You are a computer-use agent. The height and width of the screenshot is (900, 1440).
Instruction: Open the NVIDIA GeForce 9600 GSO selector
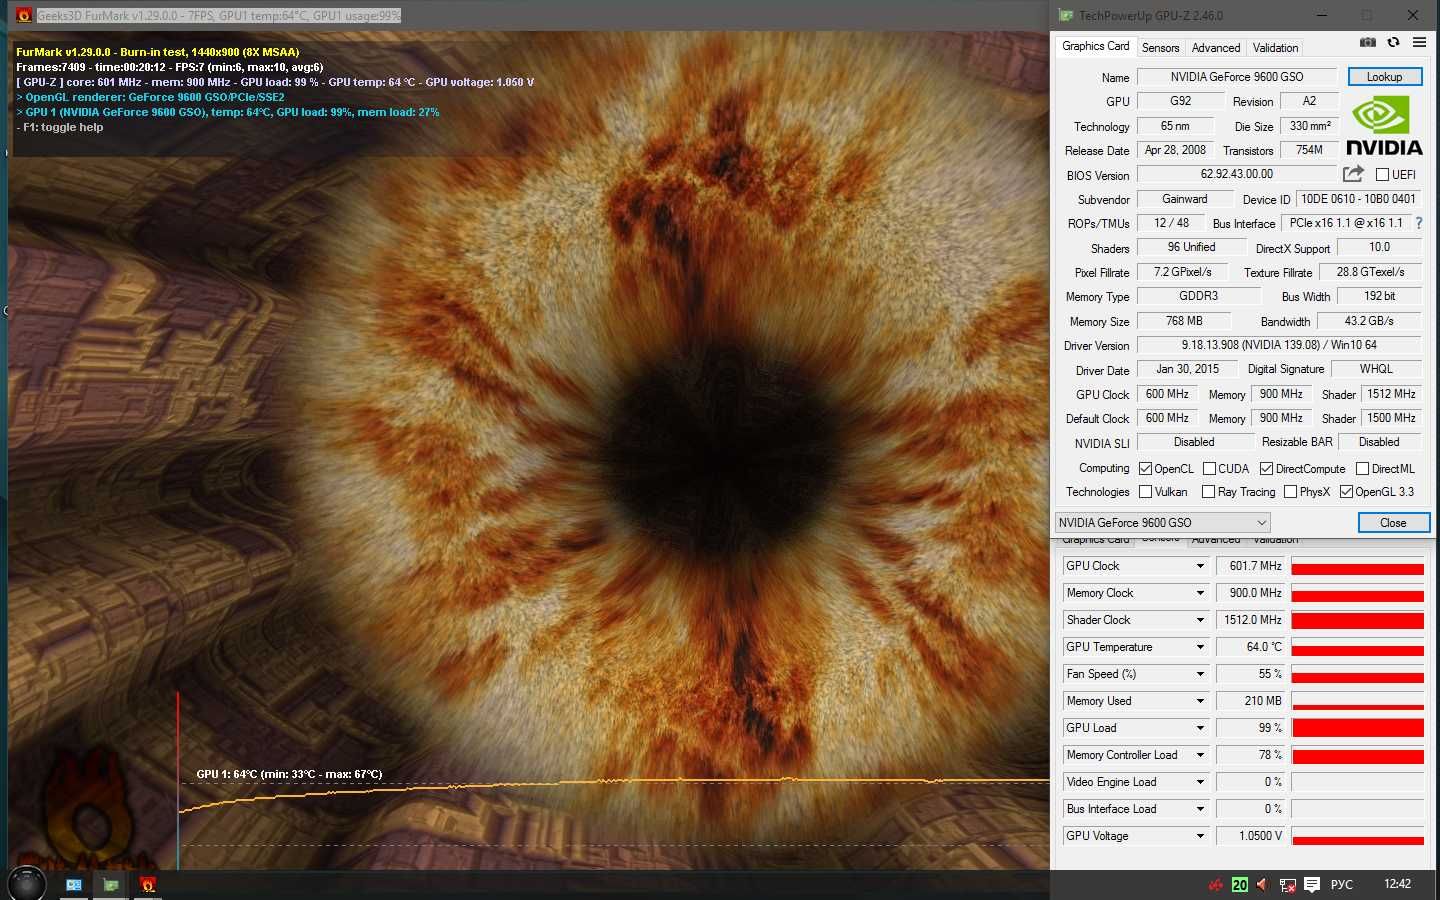(1162, 522)
